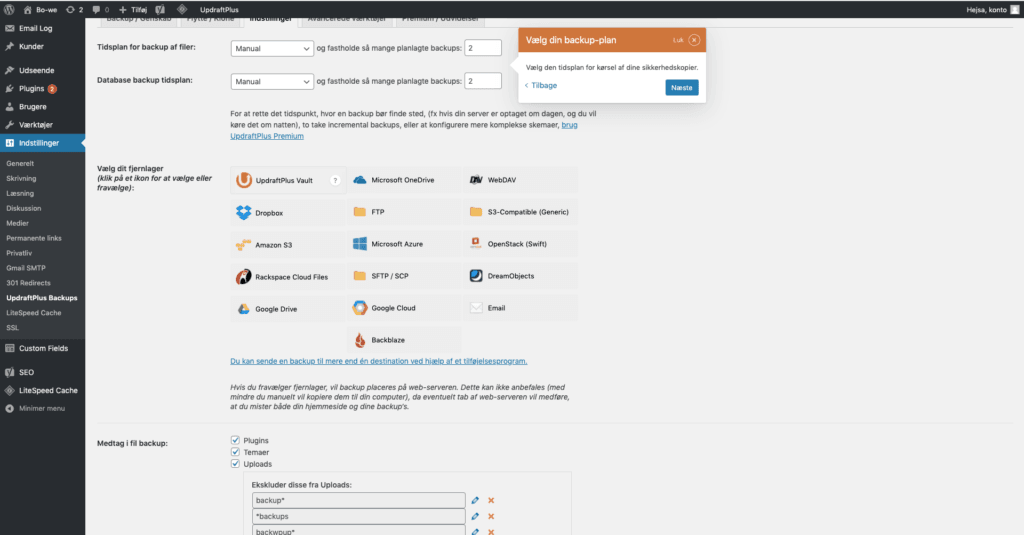
Task: Delete the backup* exclusion rule
Action: (491, 500)
